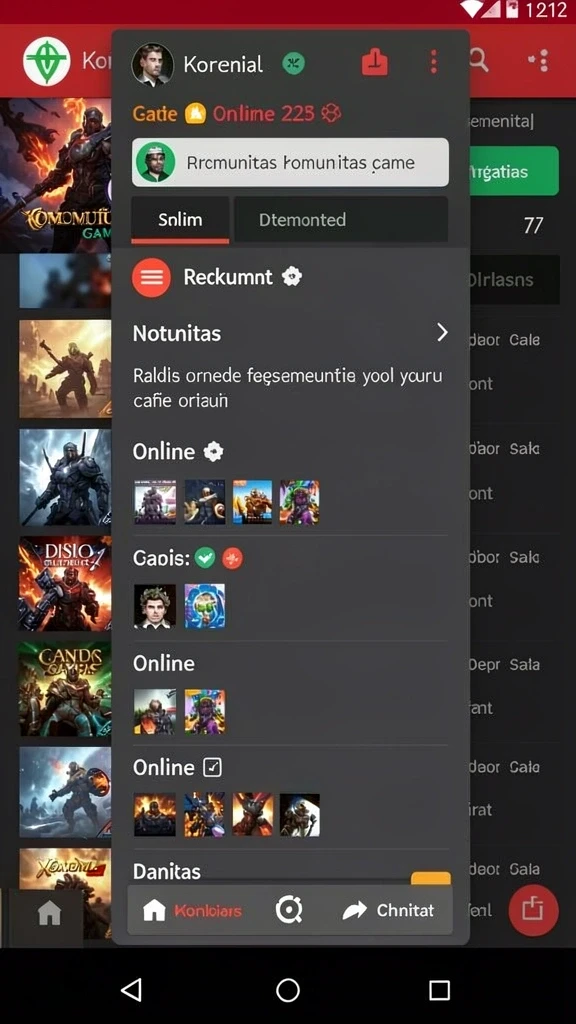The image size is (576, 1024).
Task: Open Korenial profile avatar
Action: (x=153, y=65)
